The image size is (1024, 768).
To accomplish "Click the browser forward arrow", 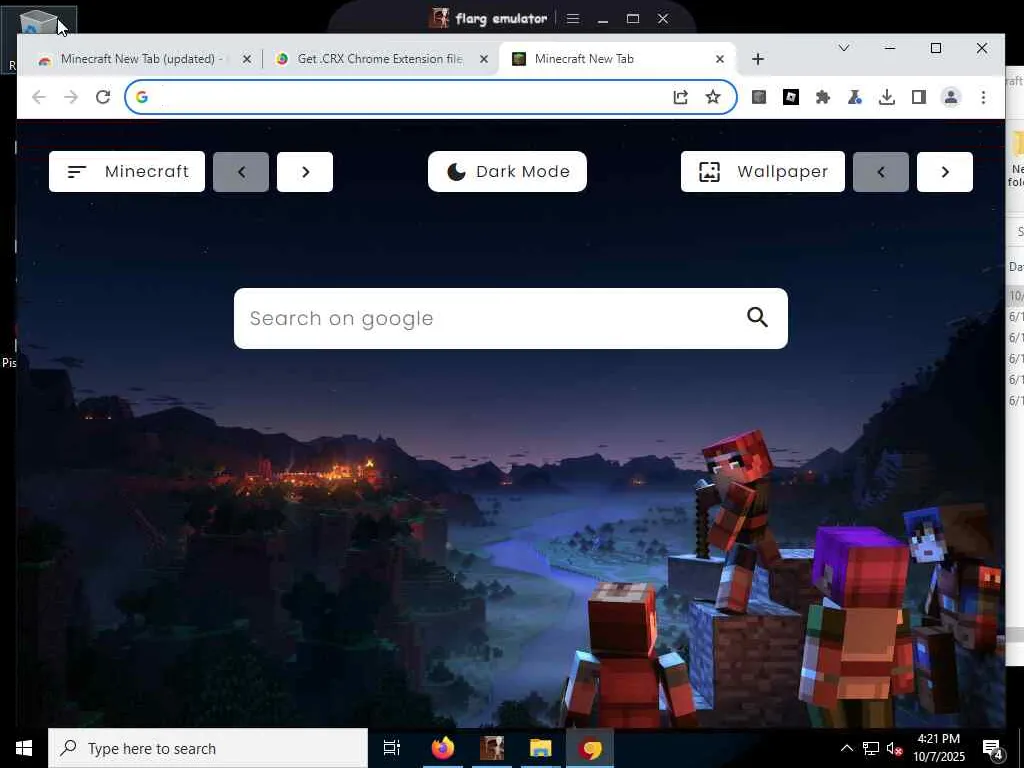I will click(x=71, y=97).
